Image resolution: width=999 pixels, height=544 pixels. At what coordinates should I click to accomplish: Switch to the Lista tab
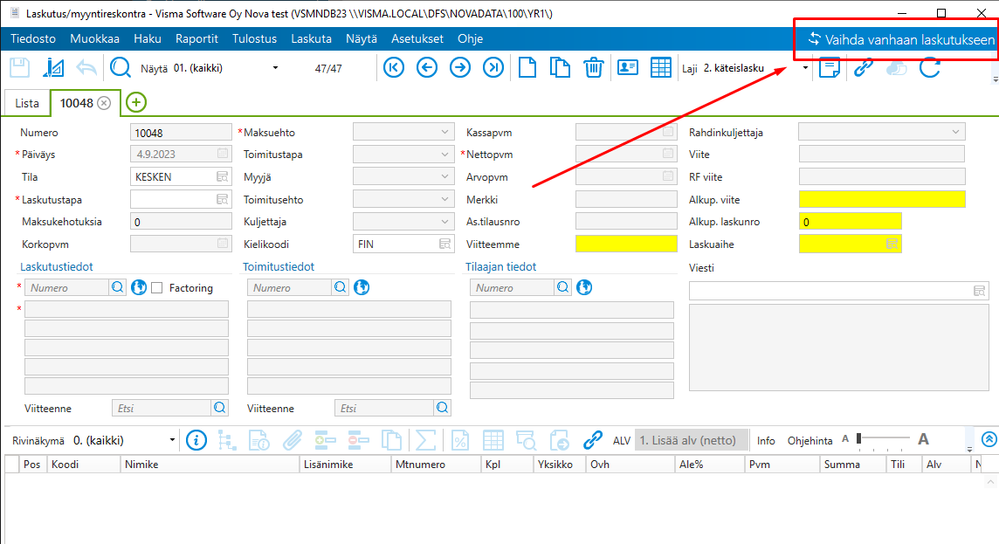pos(27,103)
